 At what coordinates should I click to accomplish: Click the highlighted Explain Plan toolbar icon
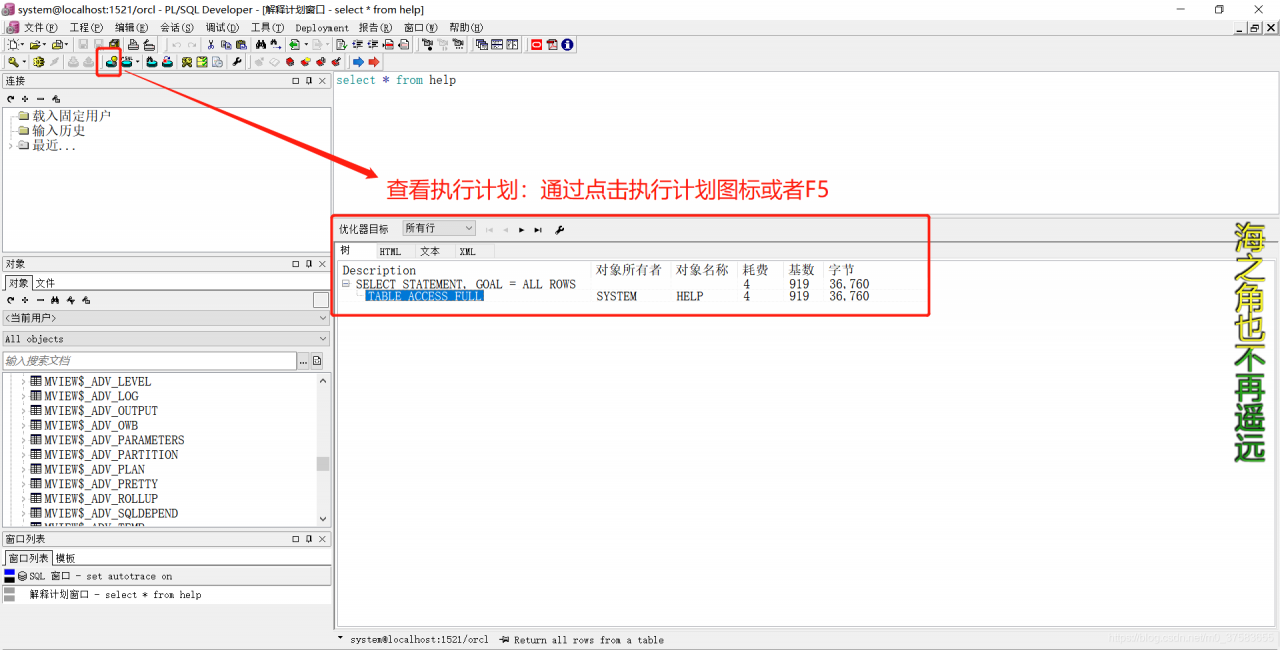109,62
